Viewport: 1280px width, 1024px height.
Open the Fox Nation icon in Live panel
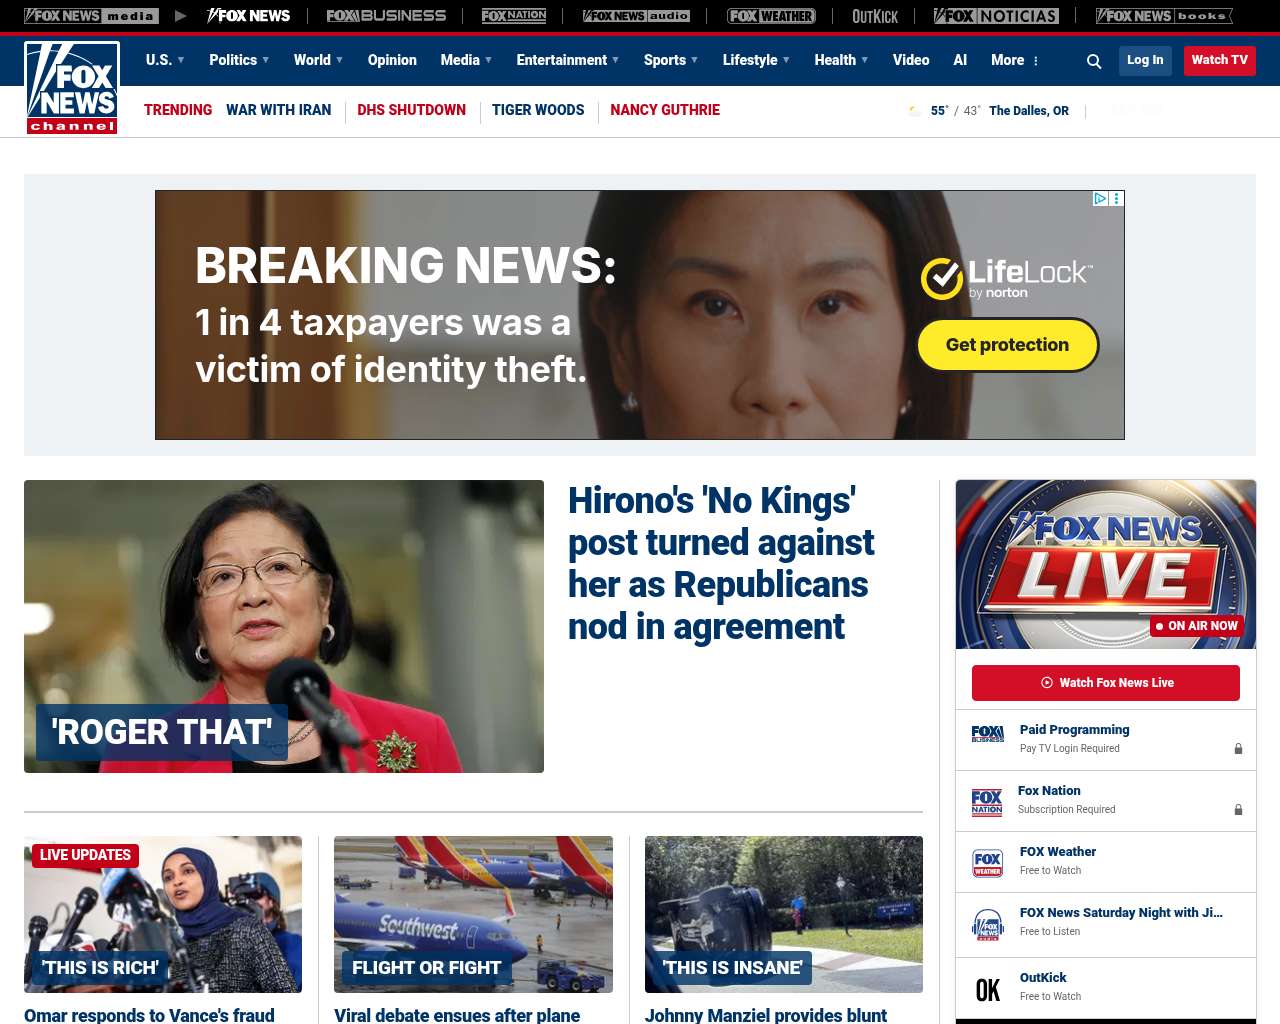[x=987, y=802]
